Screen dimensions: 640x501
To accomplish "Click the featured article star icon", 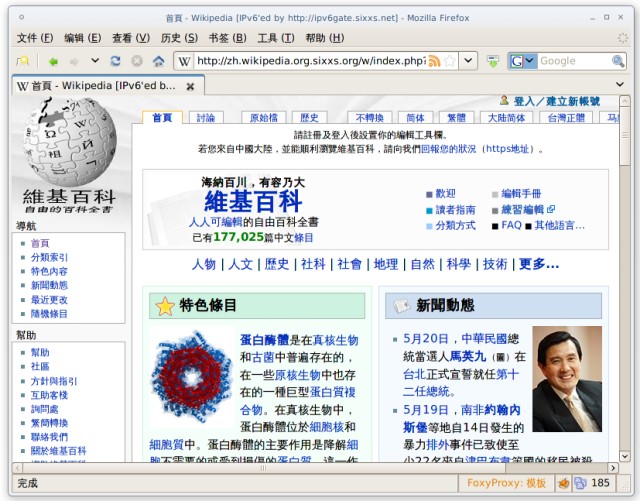I will click(x=165, y=306).
